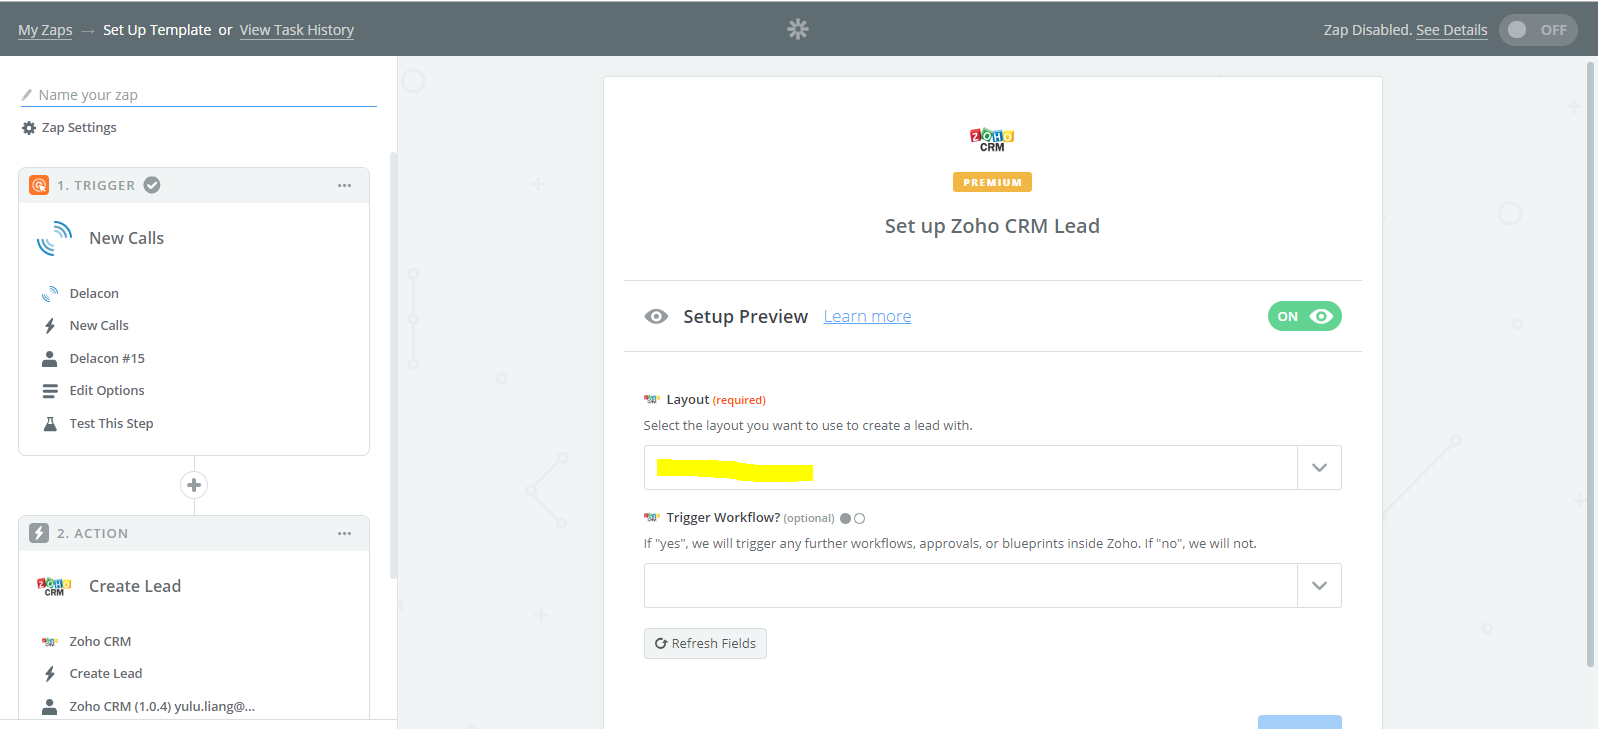This screenshot has height=729, width=1598.
Task: Click the Zap Settings gear icon
Action: click(29, 128)
